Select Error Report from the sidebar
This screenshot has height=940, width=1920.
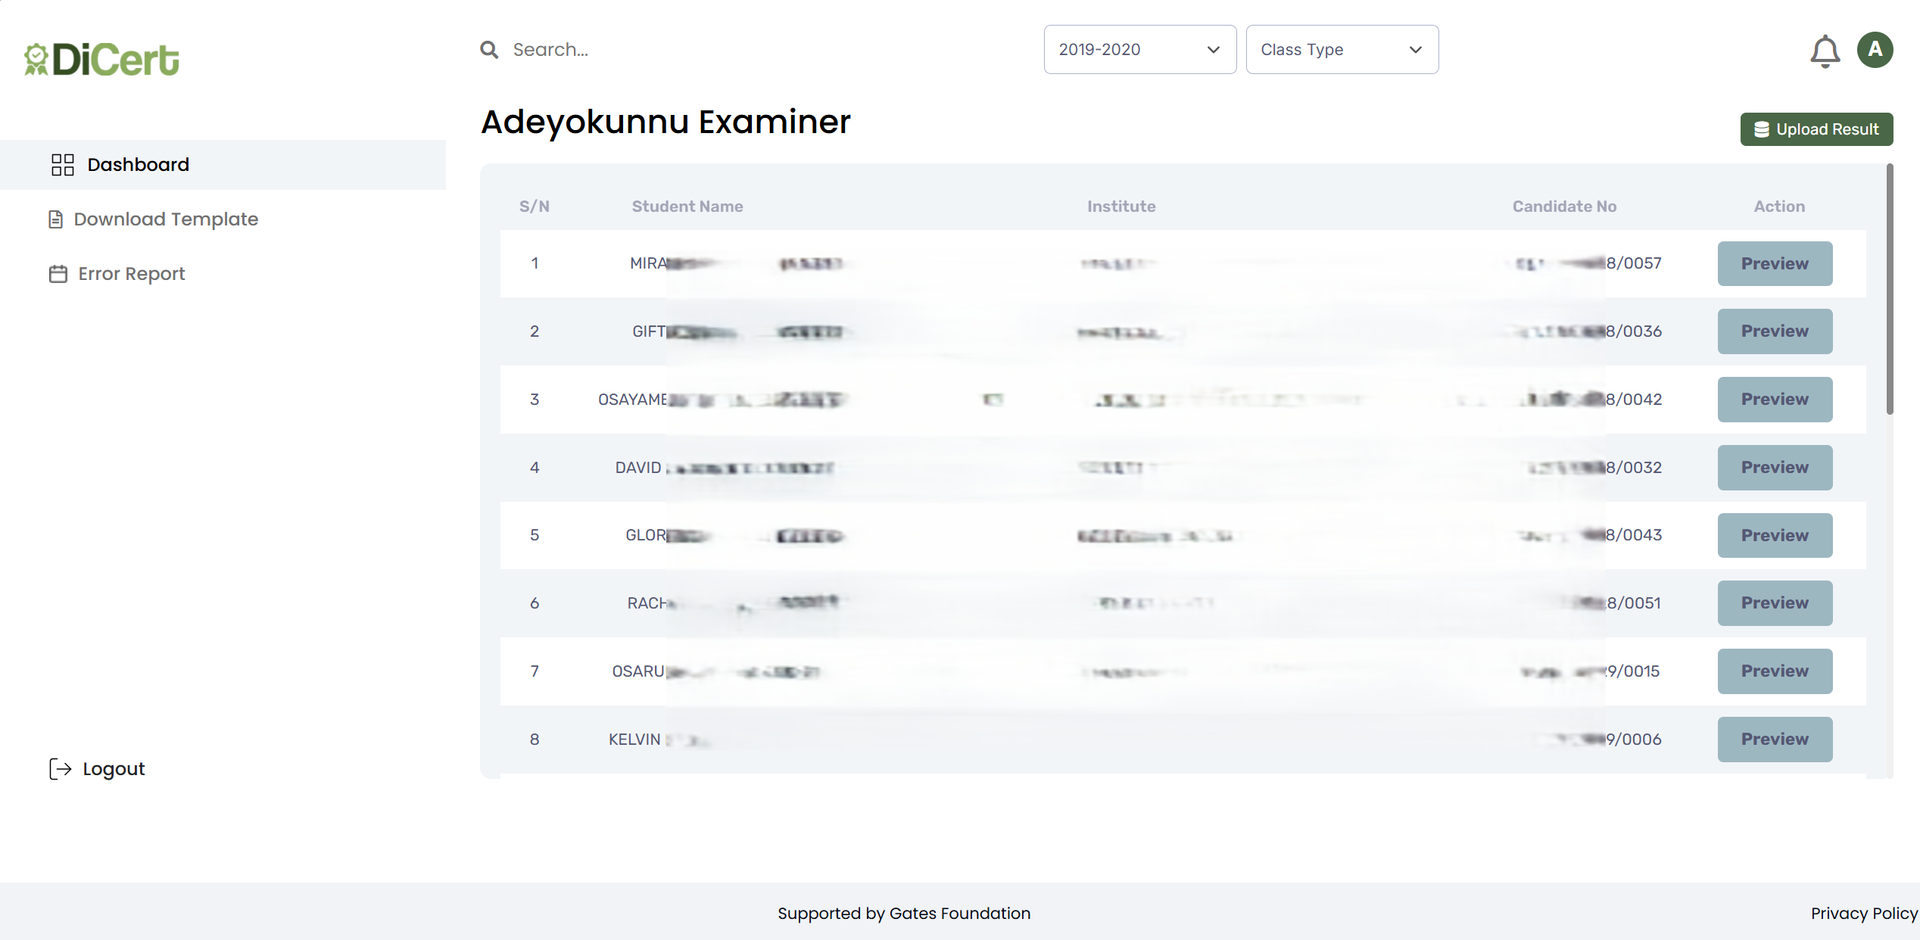click(132, 273)
